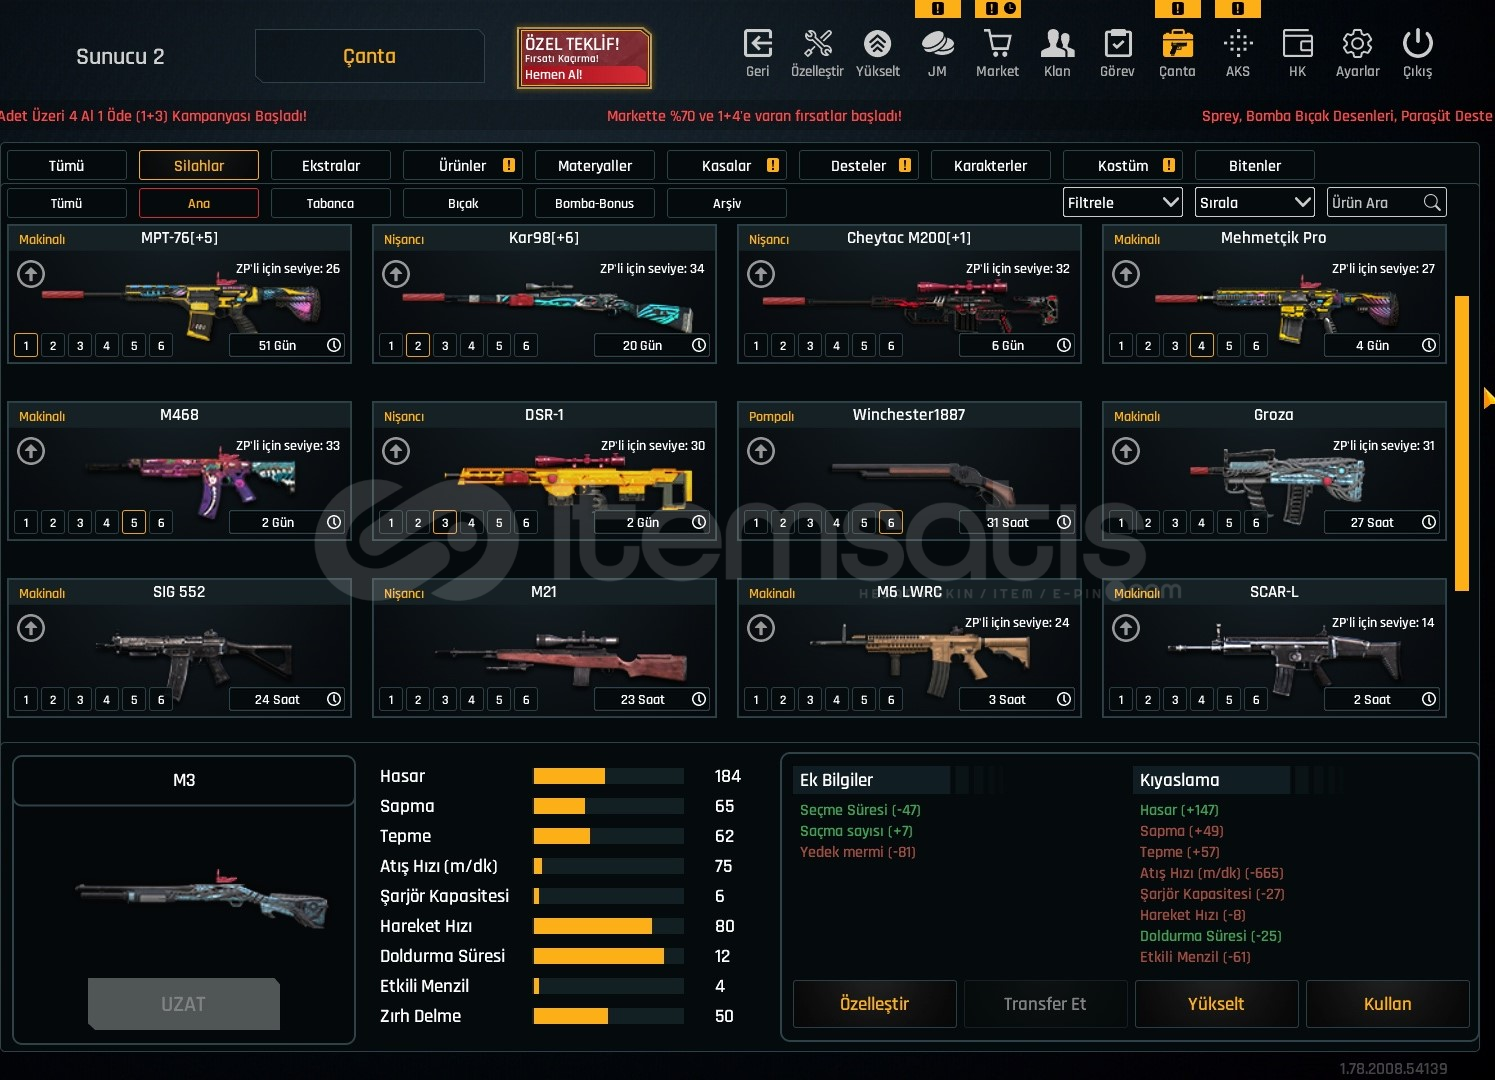This screenshot has width=1495, height=1080.
Task: Switch to the Materyaller tab
Action: point(595,165)
